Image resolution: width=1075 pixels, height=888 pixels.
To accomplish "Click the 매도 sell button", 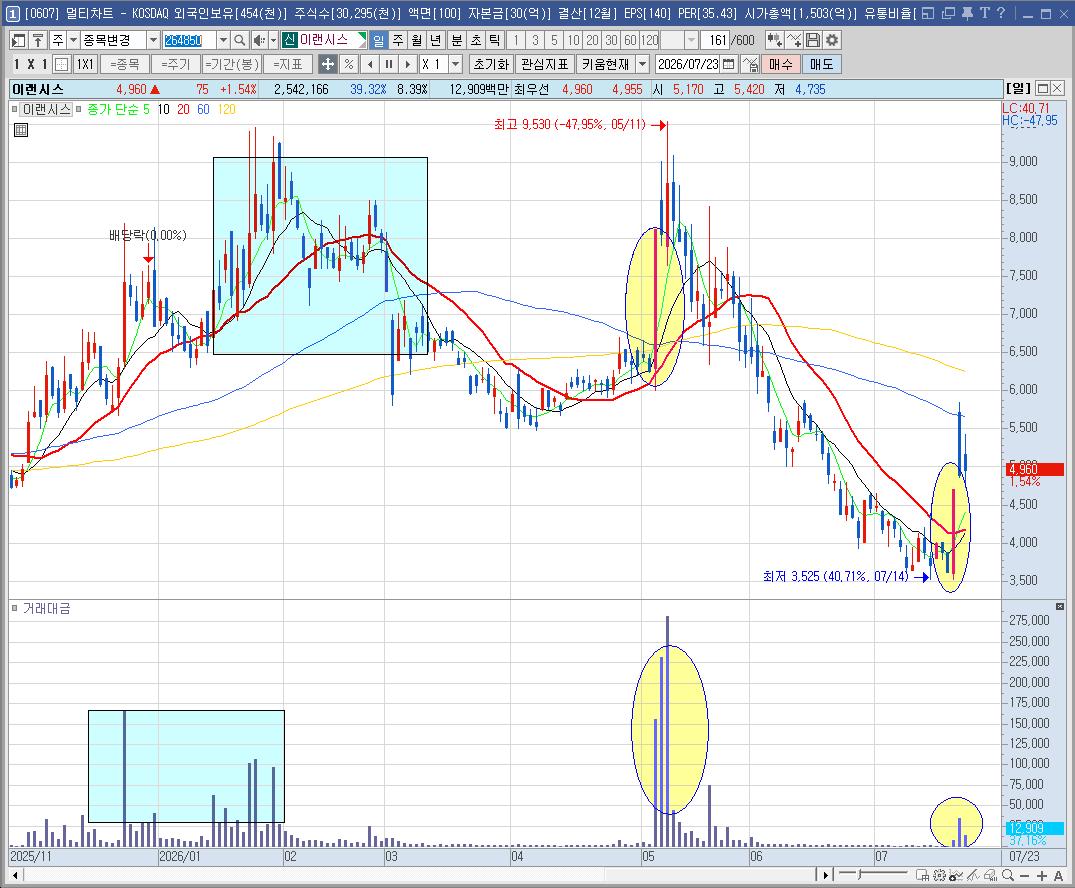I will click(821, 64).
